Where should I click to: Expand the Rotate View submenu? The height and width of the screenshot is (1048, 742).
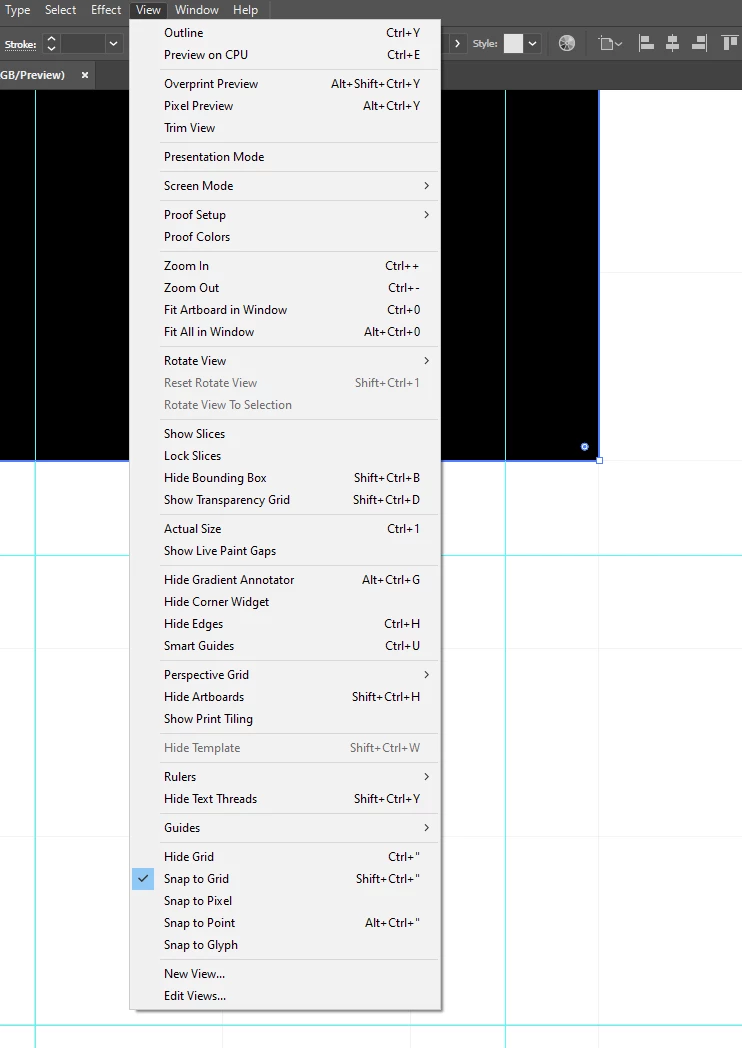(285, 361)
